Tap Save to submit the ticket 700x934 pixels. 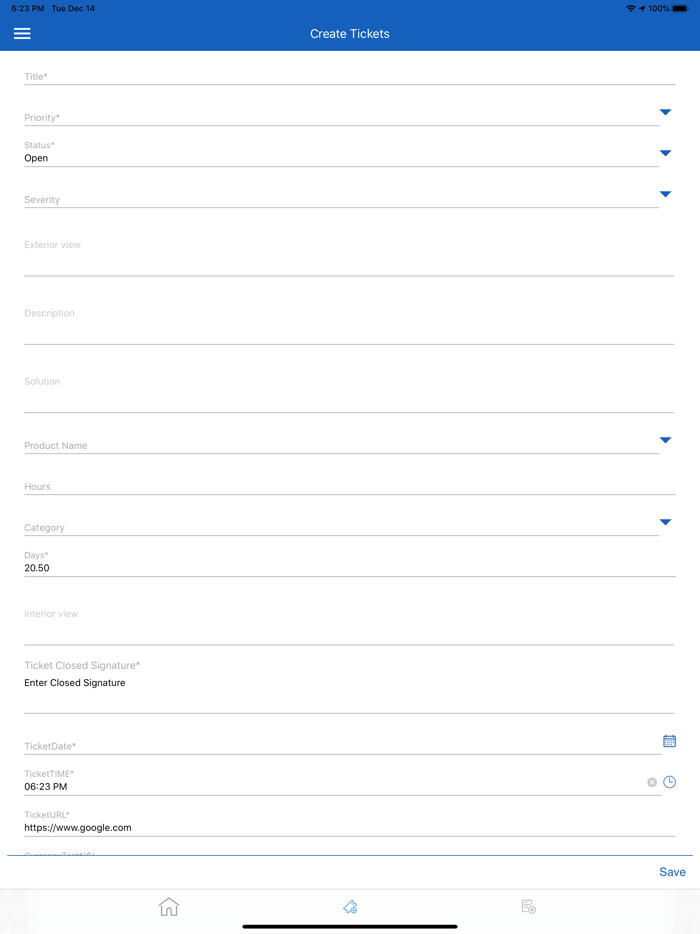click(672, 871)
